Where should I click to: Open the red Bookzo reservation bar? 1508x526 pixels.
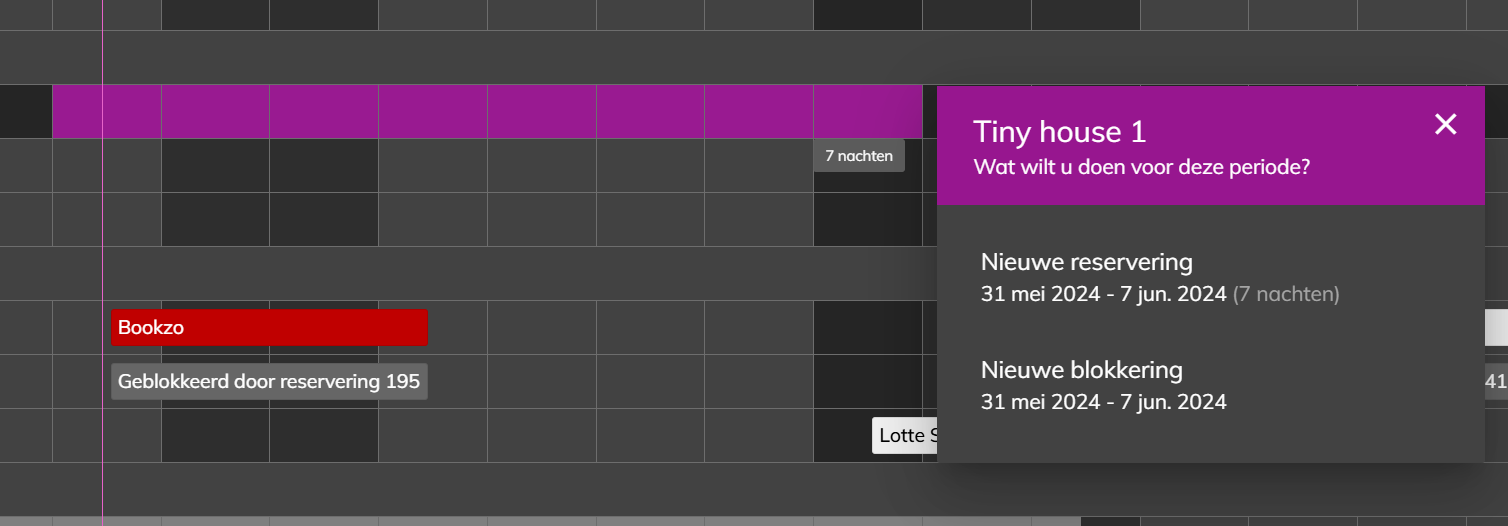tap(269, 327)
